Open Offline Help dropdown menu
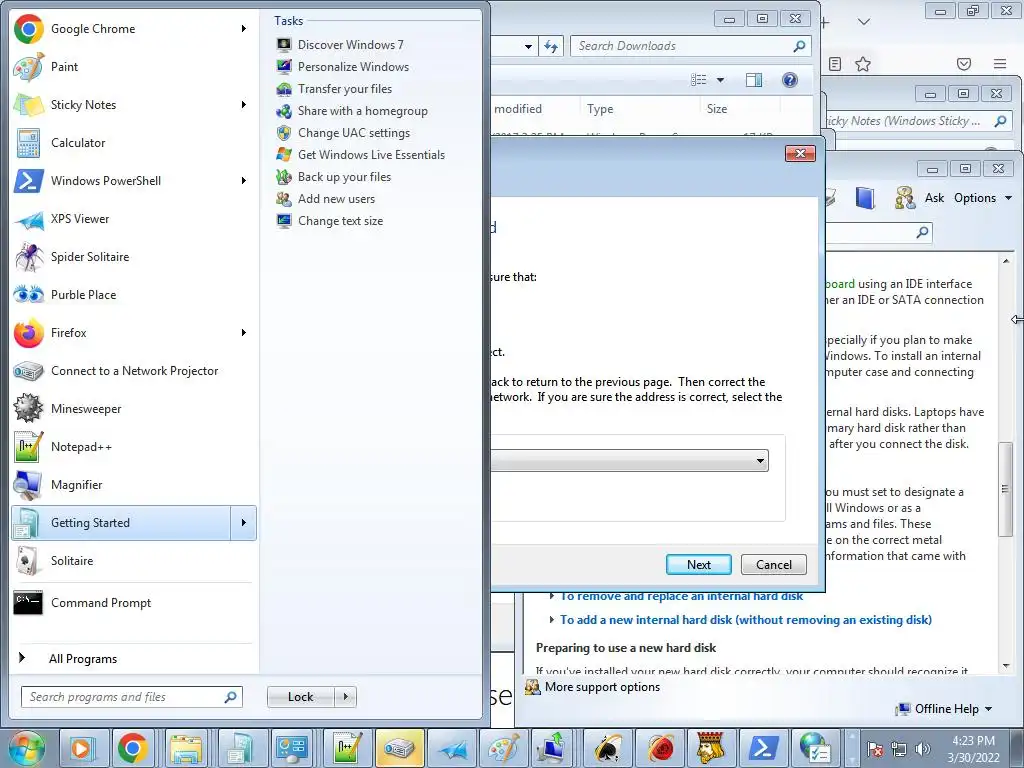This screenshot has height=768, width=1024. 944,709
